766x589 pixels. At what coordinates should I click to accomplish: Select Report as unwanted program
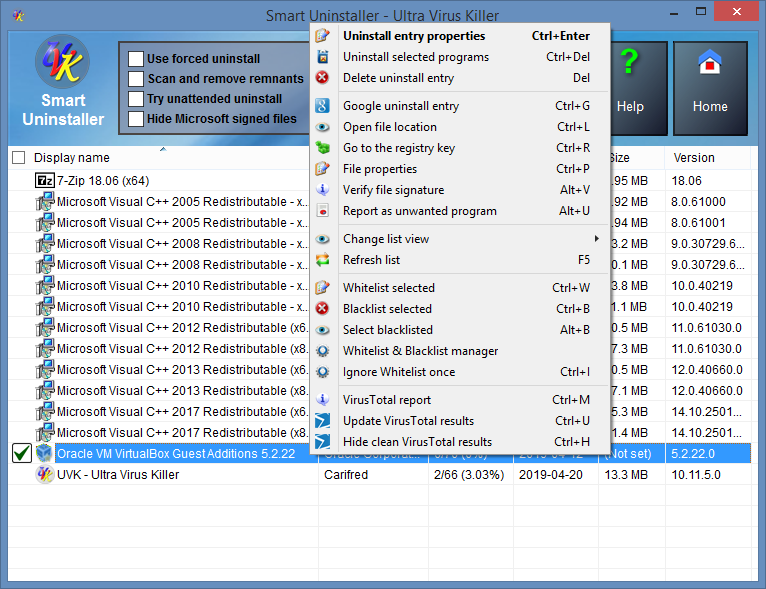(x=462, y=210)
